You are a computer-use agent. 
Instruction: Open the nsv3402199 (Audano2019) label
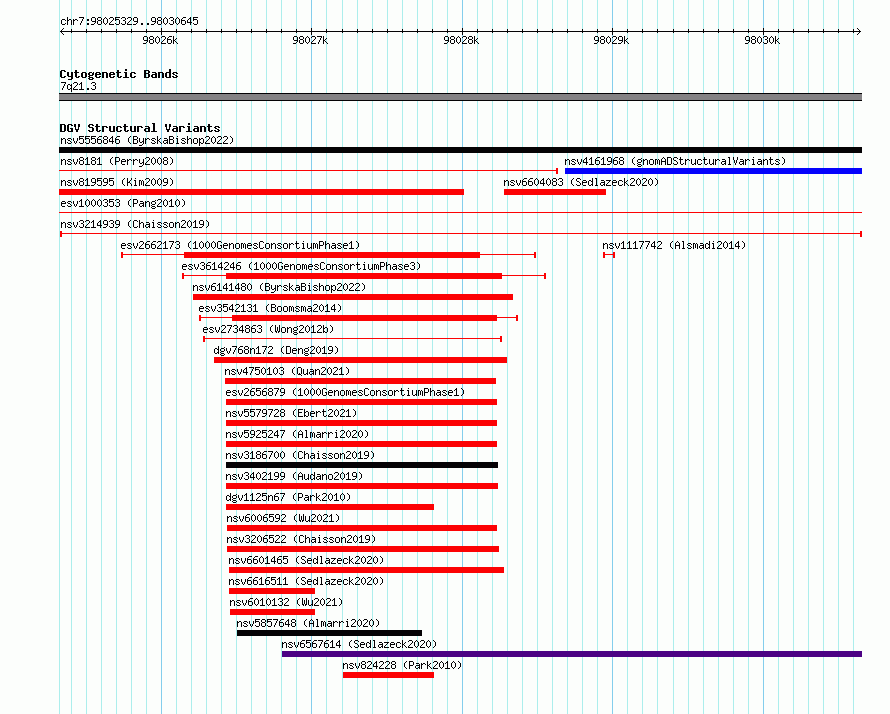294,476
